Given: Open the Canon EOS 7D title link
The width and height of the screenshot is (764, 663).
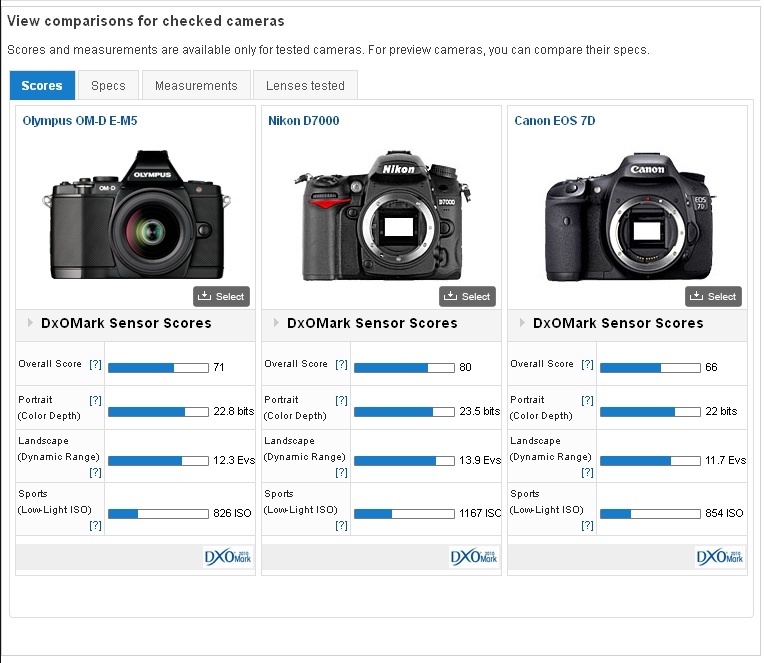Looking at the screenshot, I should (554, 120).
